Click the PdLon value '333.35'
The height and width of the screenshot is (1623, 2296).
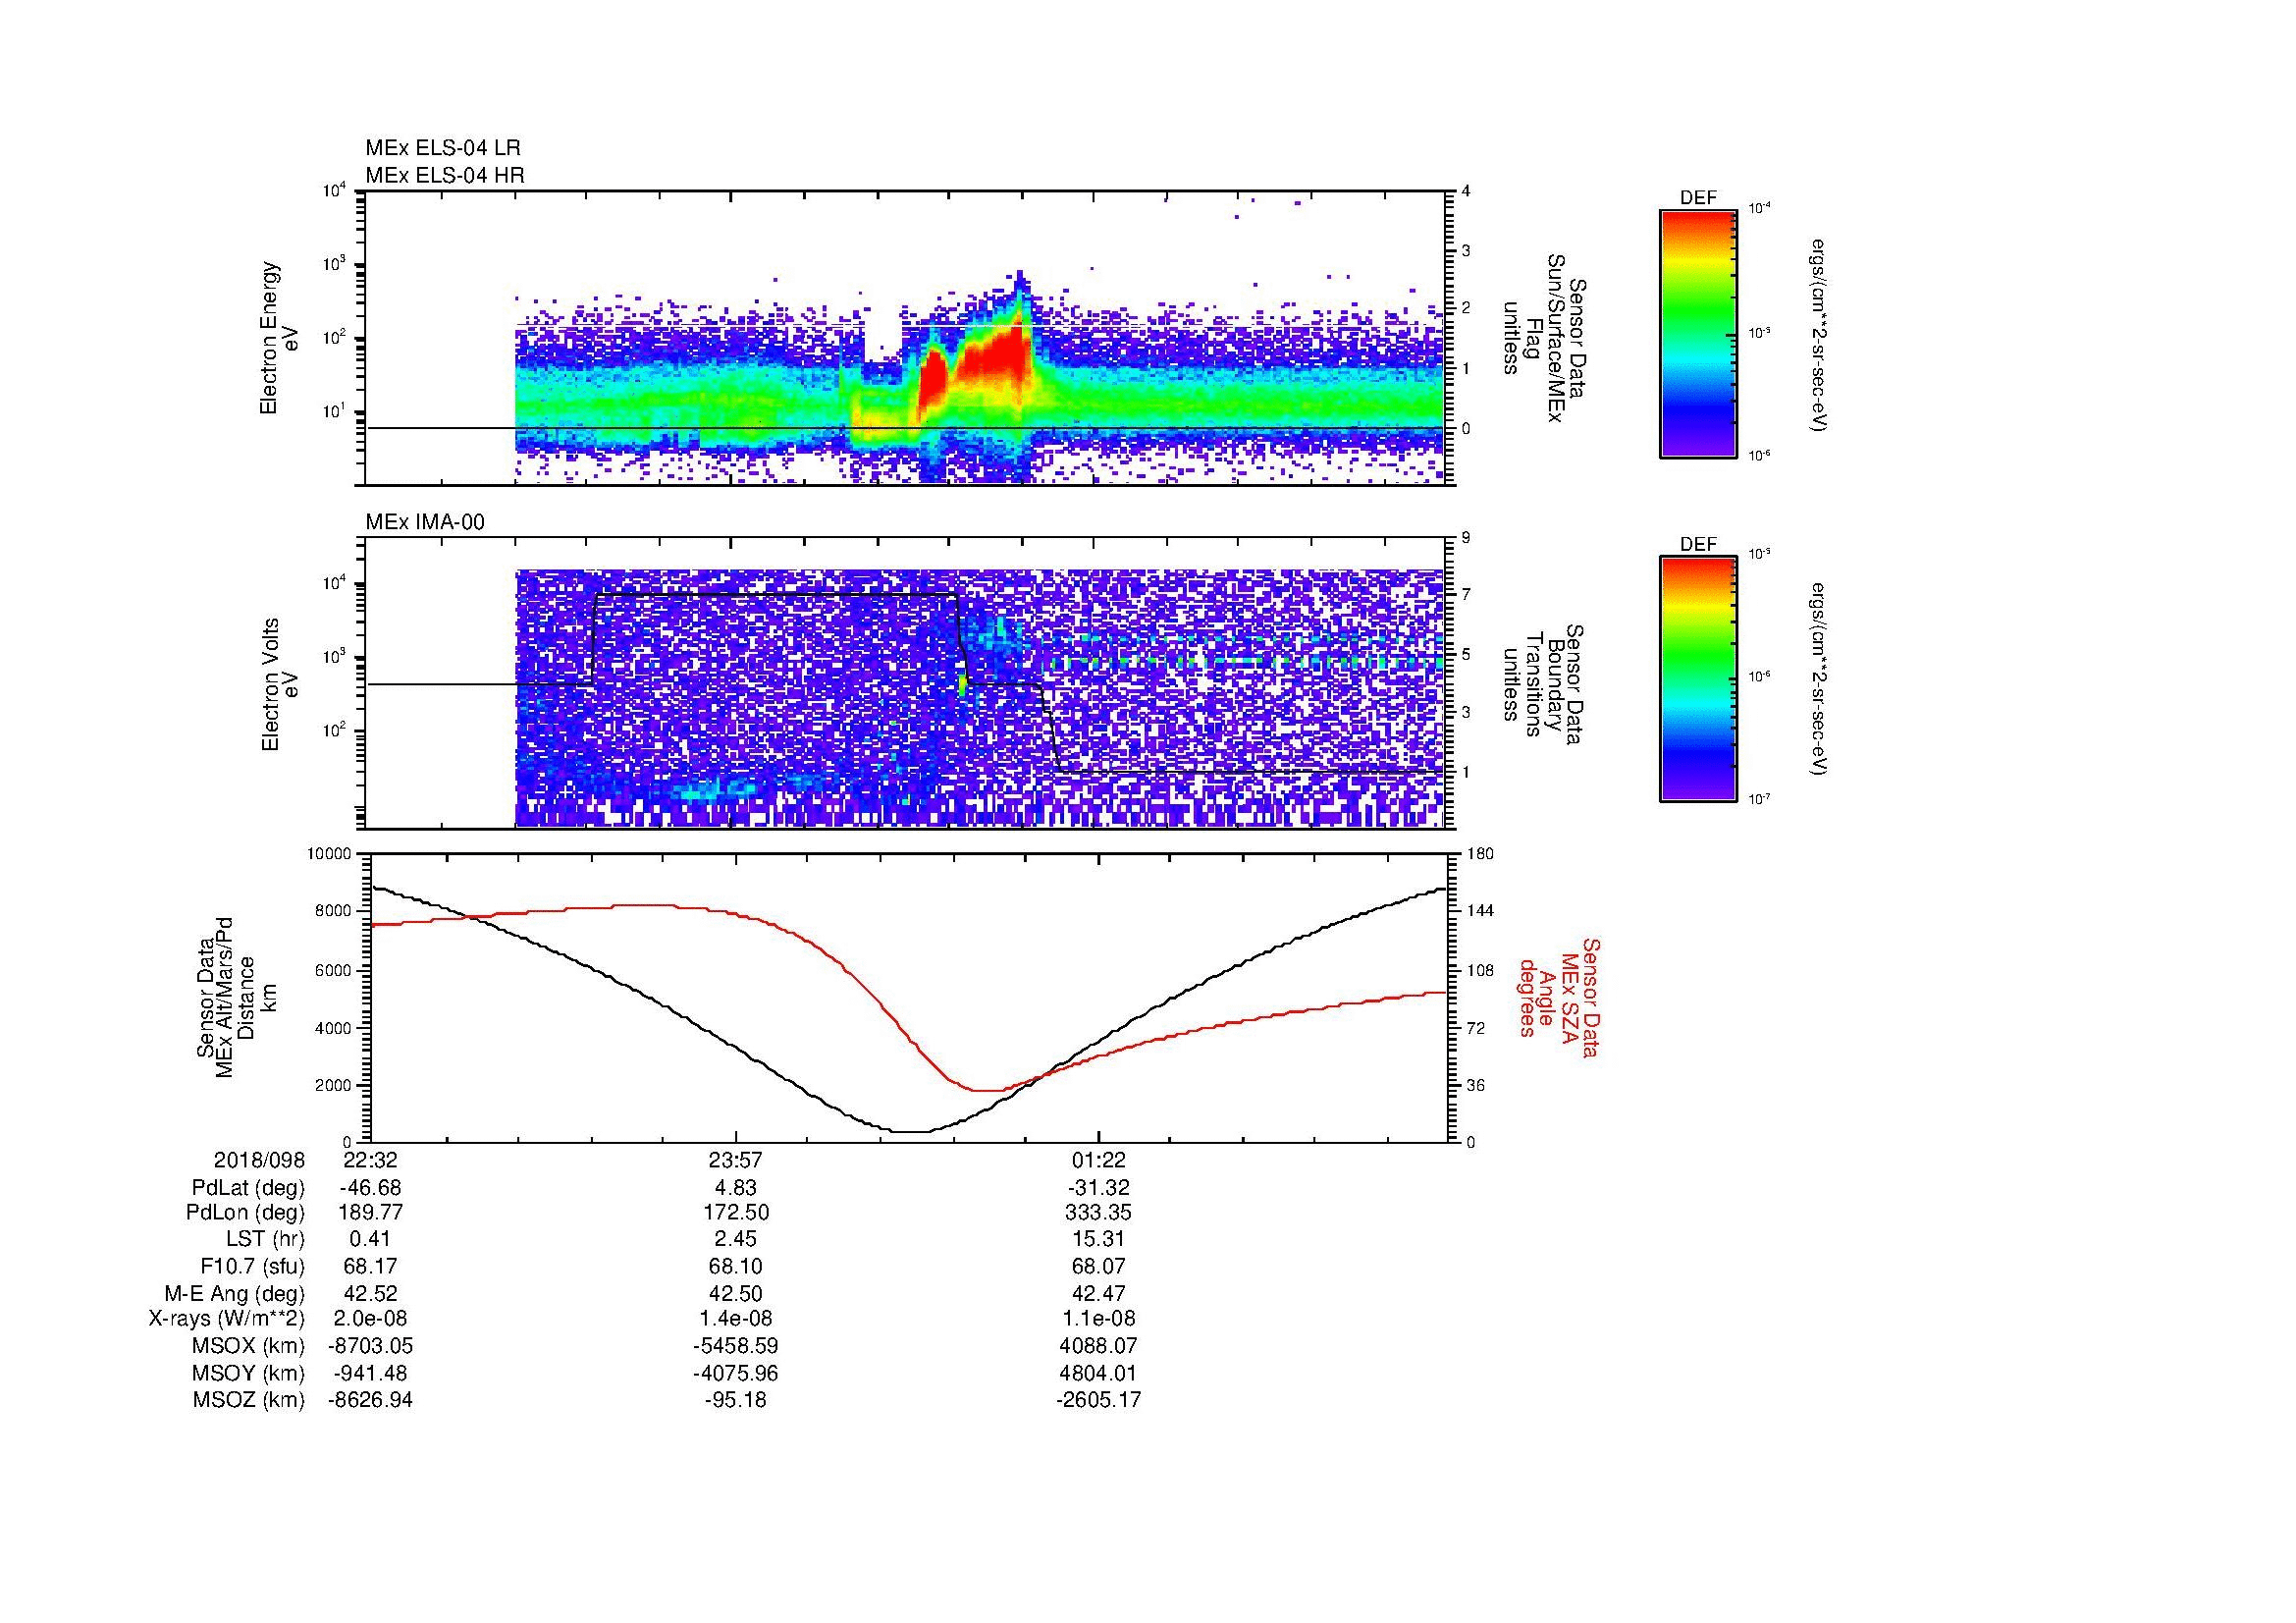(x=1098, y=1213)
